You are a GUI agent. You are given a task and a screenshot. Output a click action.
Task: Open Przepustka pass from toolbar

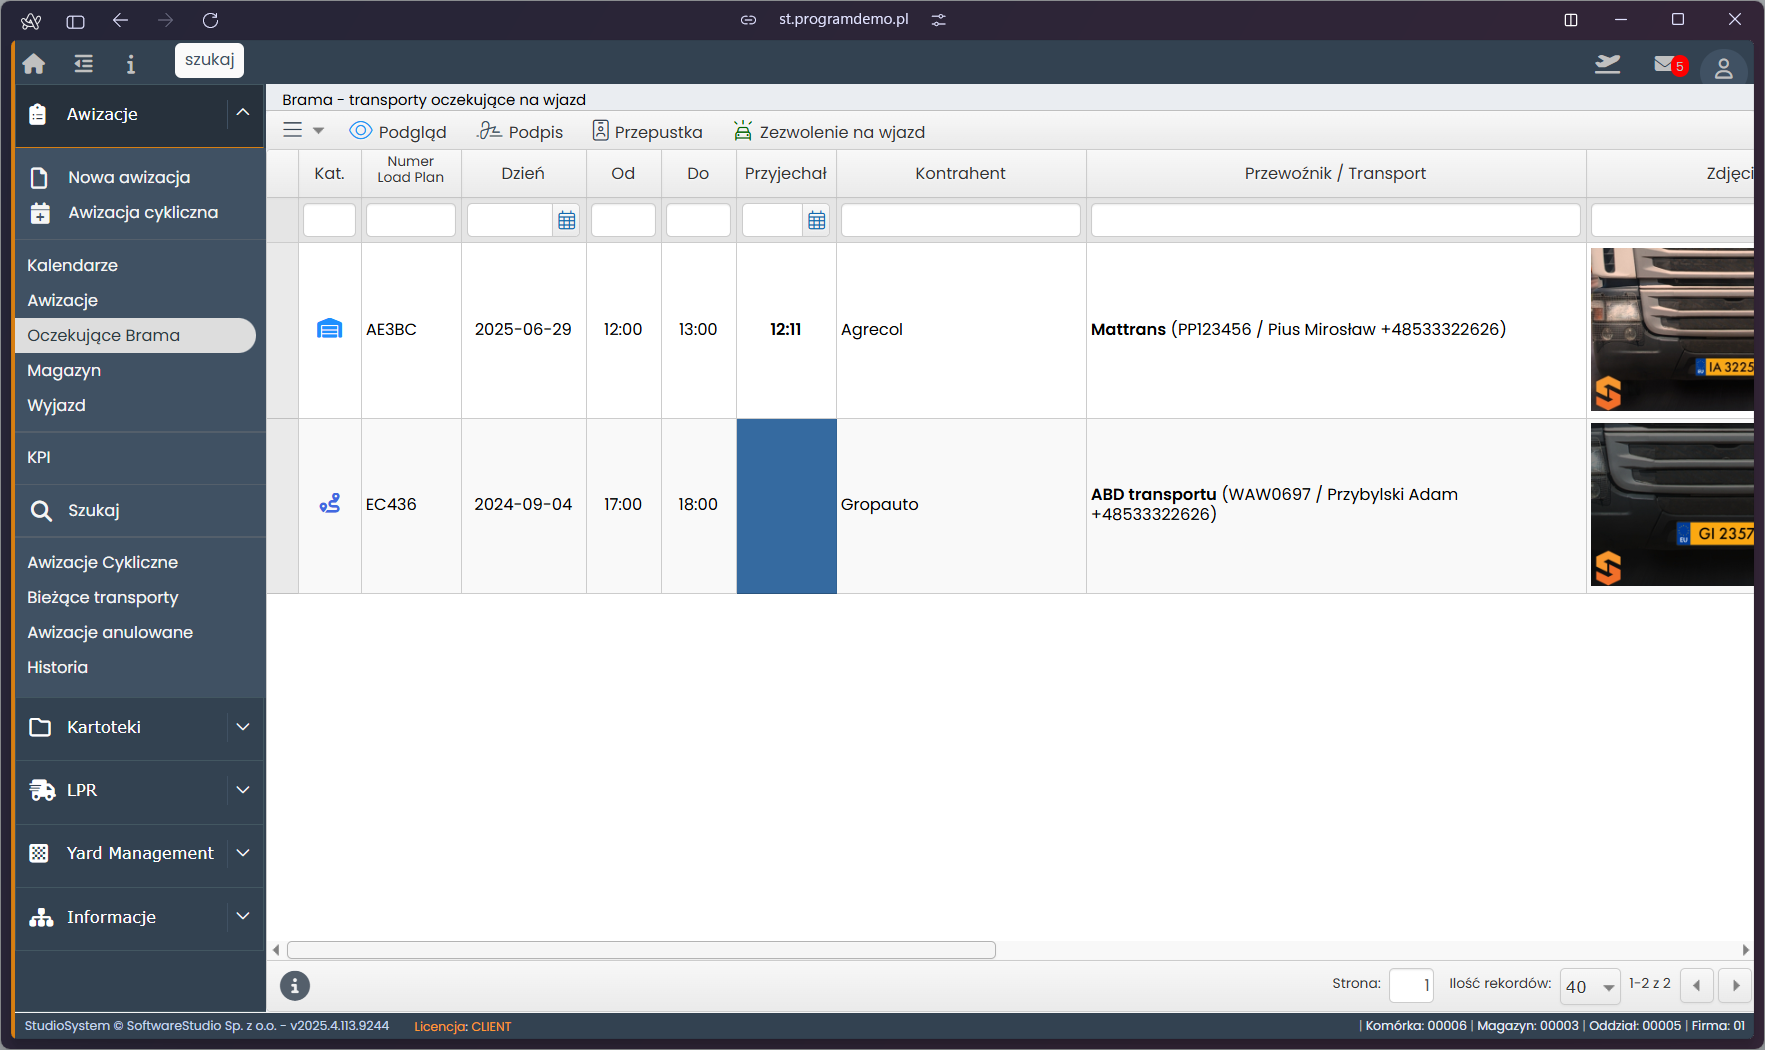pyautogui.click(x=648, y=131)
